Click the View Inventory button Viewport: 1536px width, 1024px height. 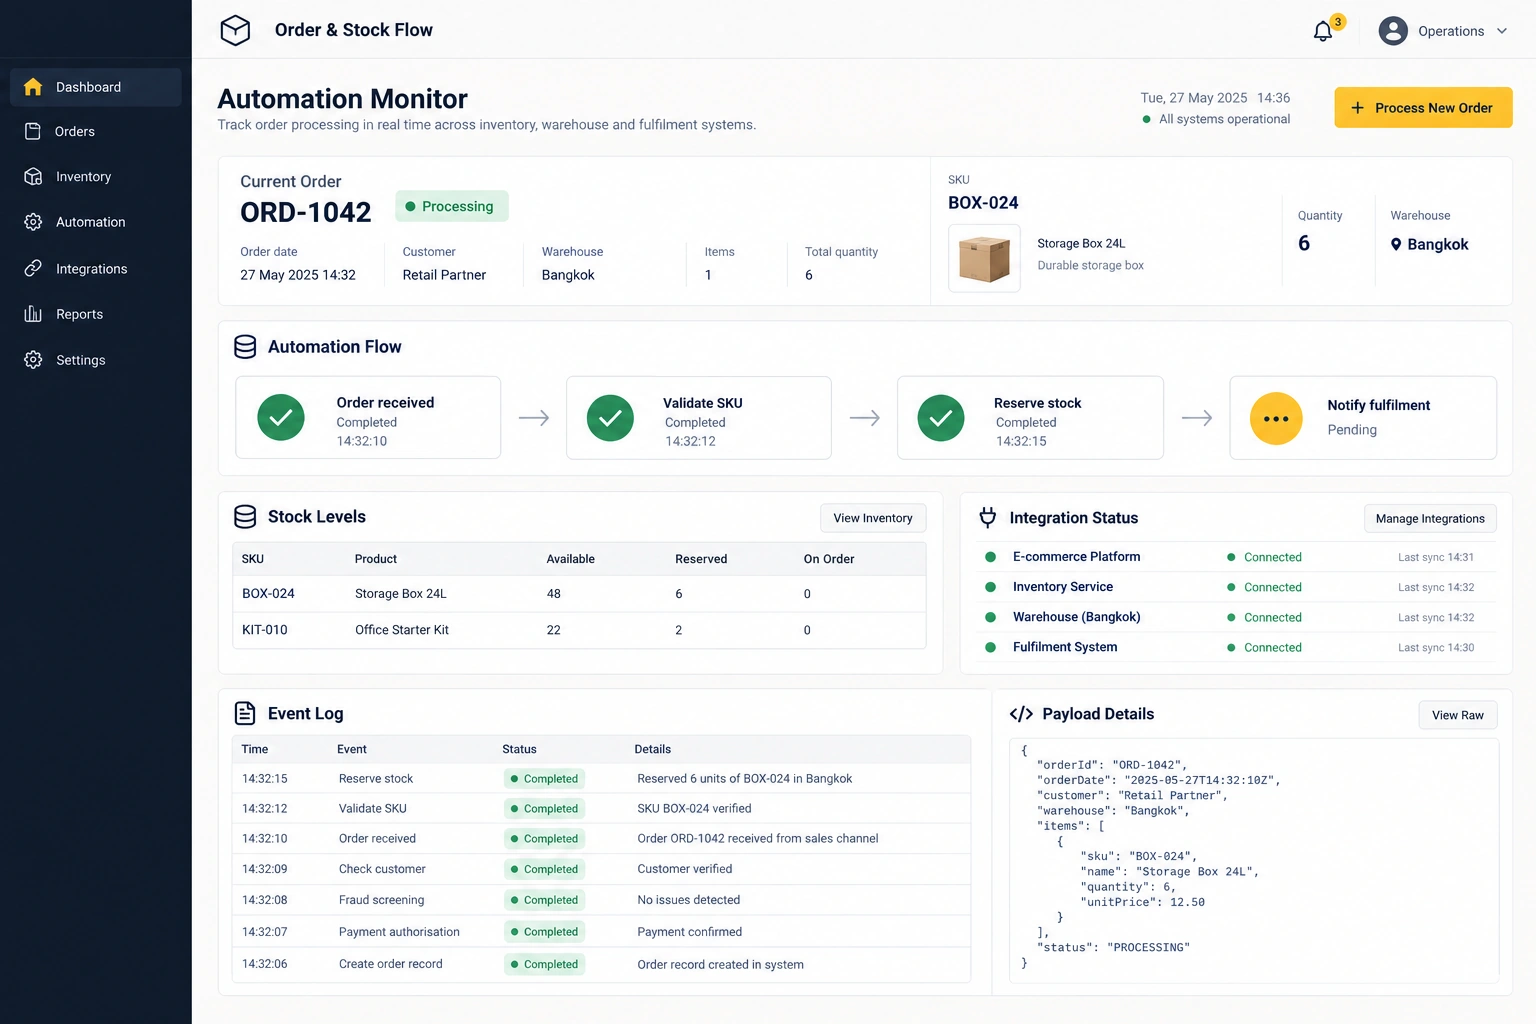coord(873,518)
